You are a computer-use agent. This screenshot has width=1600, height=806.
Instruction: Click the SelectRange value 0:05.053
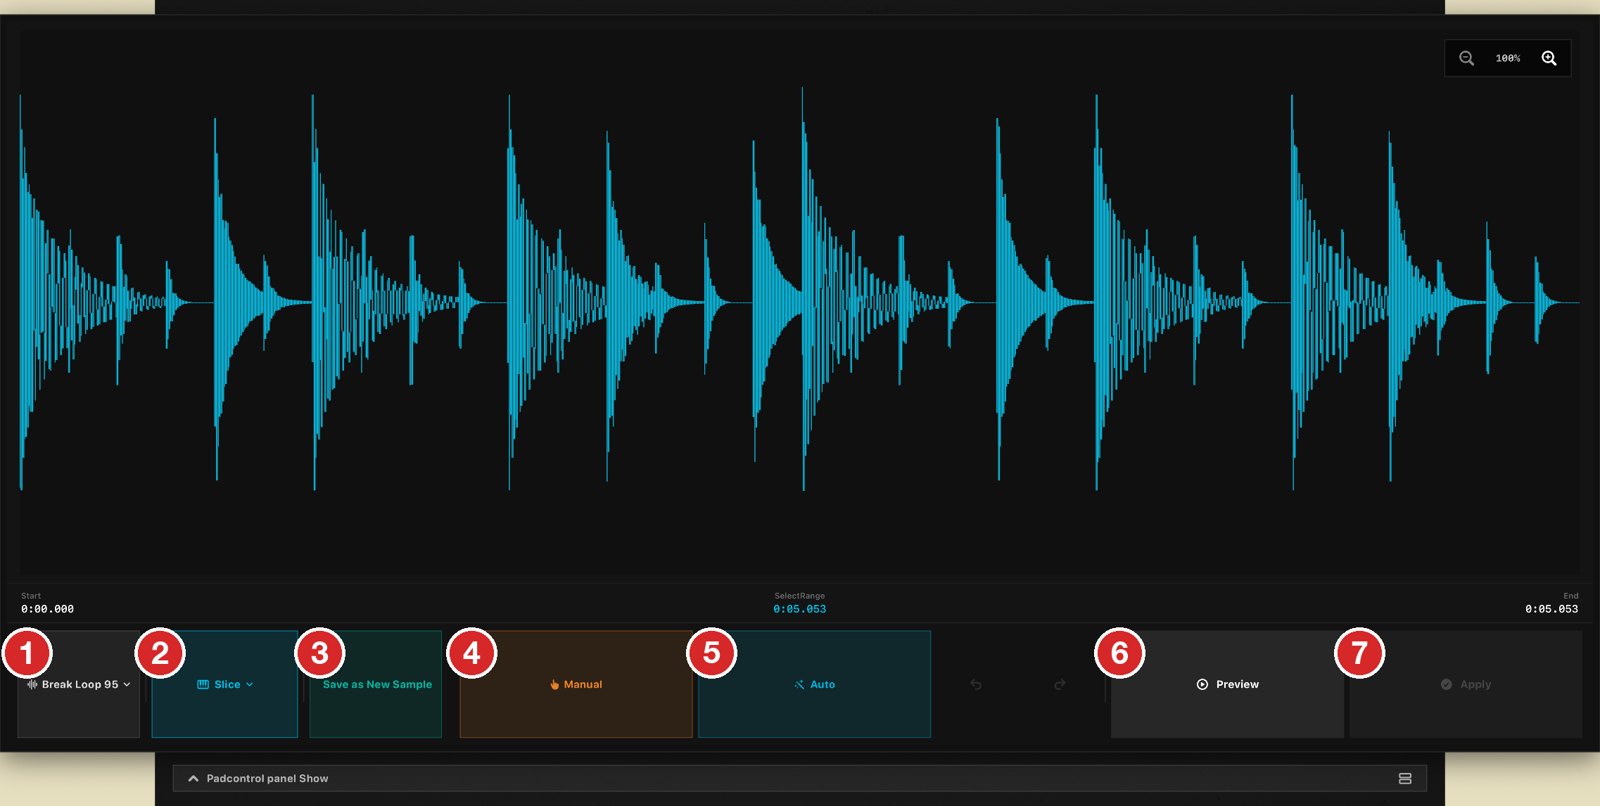coord(800,609)
